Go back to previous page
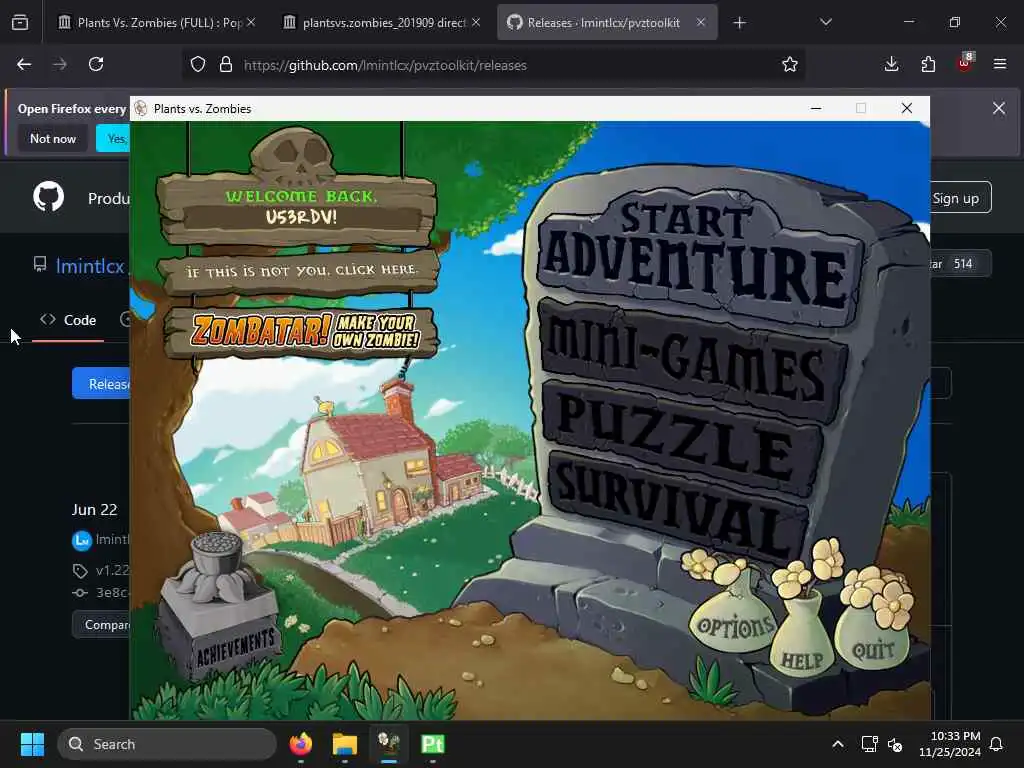1024x768 pixels. point(24,64)
